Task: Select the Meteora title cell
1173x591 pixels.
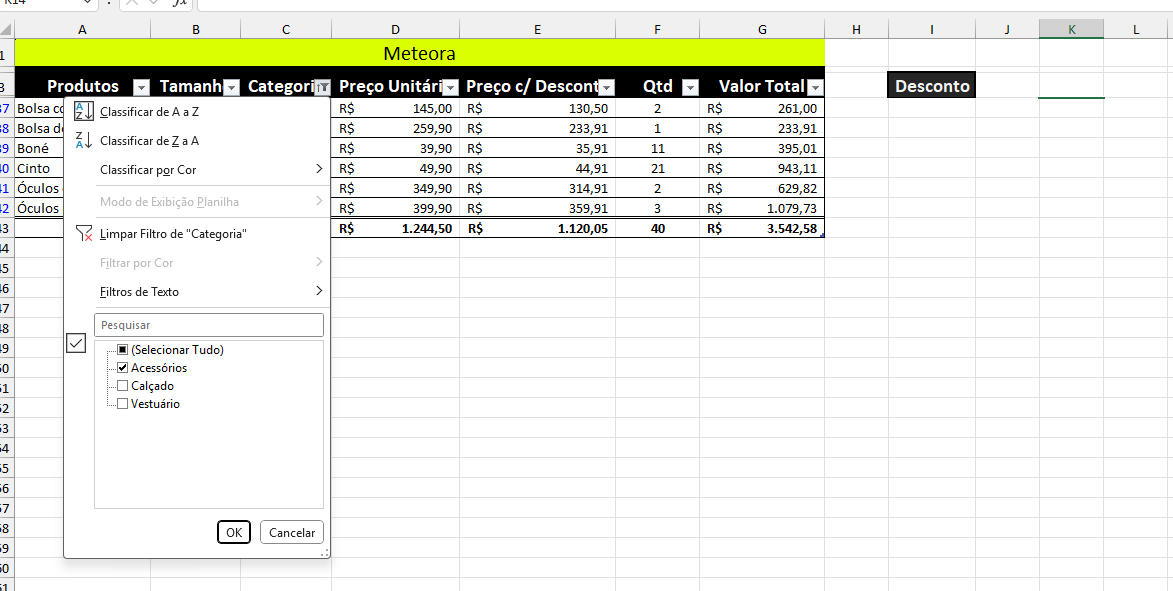Action: click(420, 53)
